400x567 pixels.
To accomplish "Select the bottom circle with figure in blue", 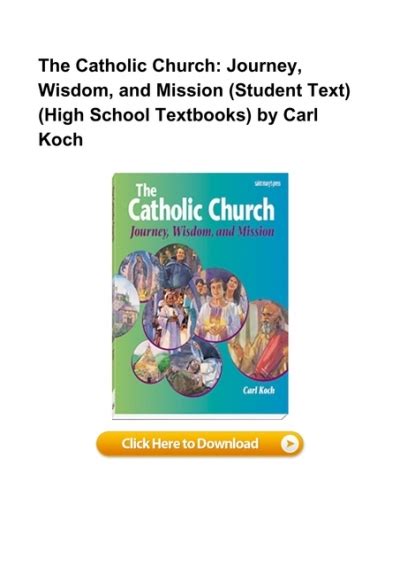I will click(194, 367).
